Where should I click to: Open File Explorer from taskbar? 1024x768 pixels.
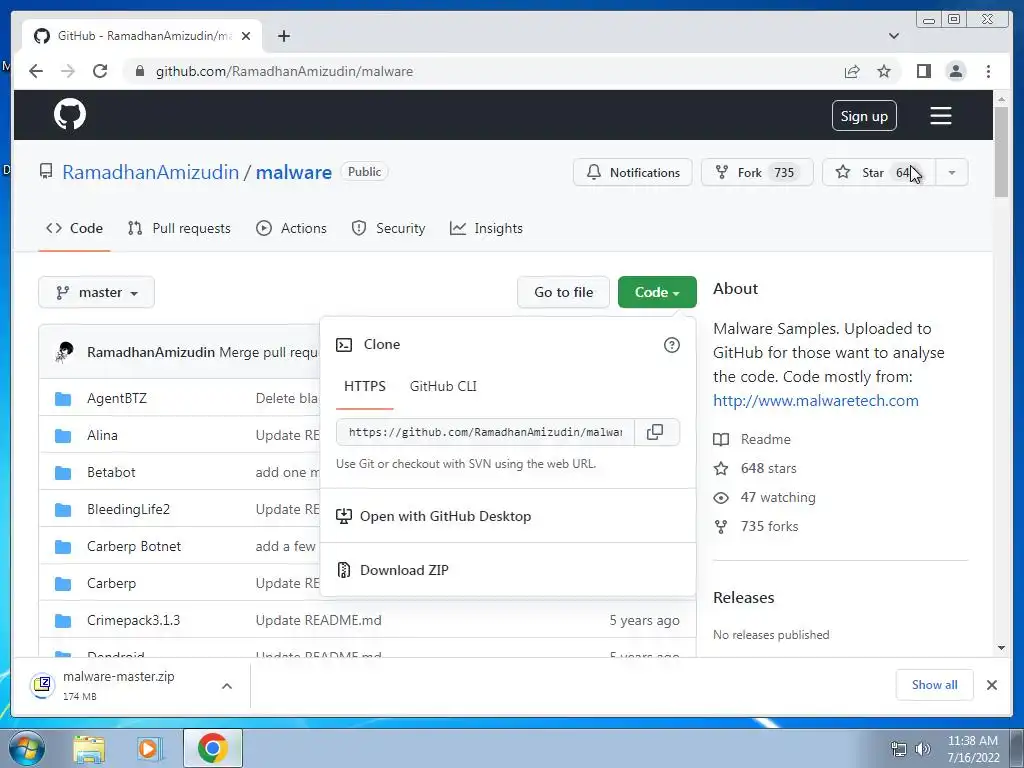(89, 749)
